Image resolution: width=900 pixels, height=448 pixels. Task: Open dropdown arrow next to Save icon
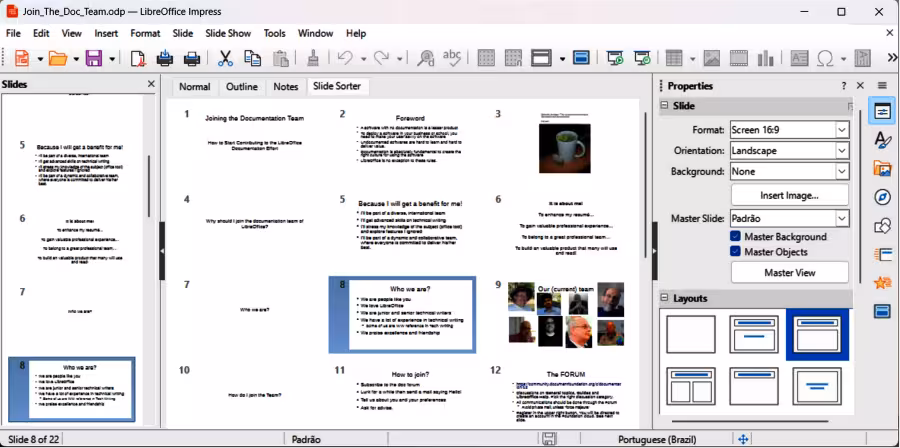pyautogui.click(x=112, y=59)
